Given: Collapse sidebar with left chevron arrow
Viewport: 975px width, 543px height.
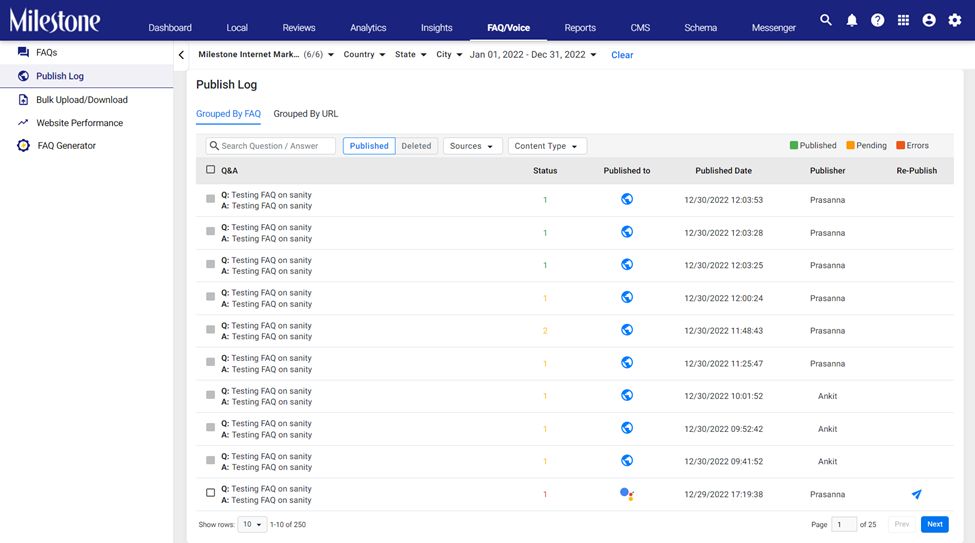Looking at the screenshot, I should pyautogui.click(x=181, y=55).
